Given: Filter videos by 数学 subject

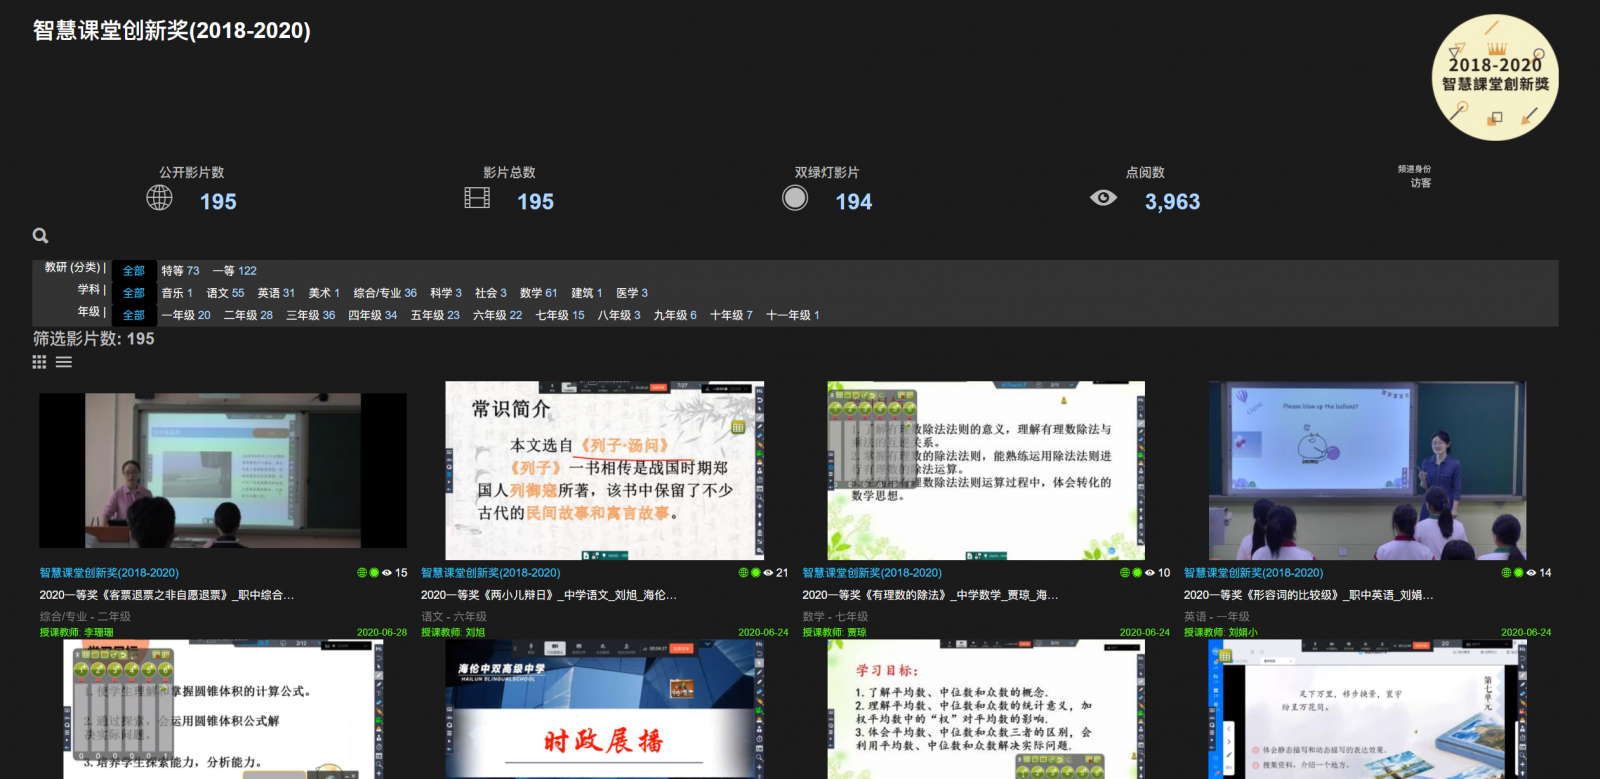Looking at the screenshot, I should coord(538,293).
